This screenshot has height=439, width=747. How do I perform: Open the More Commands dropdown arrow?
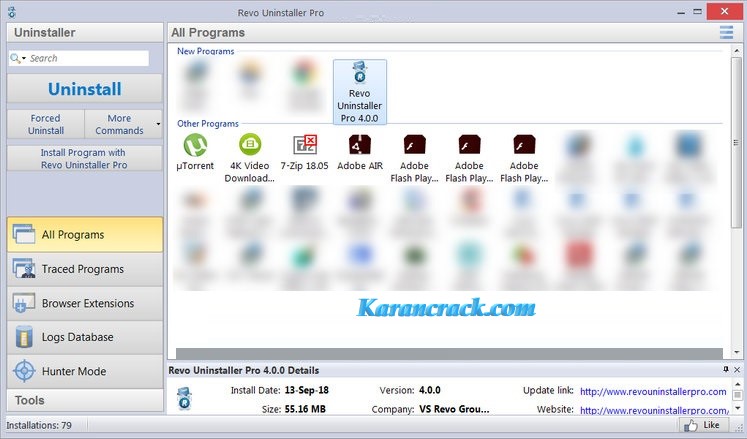coord(158,124)
